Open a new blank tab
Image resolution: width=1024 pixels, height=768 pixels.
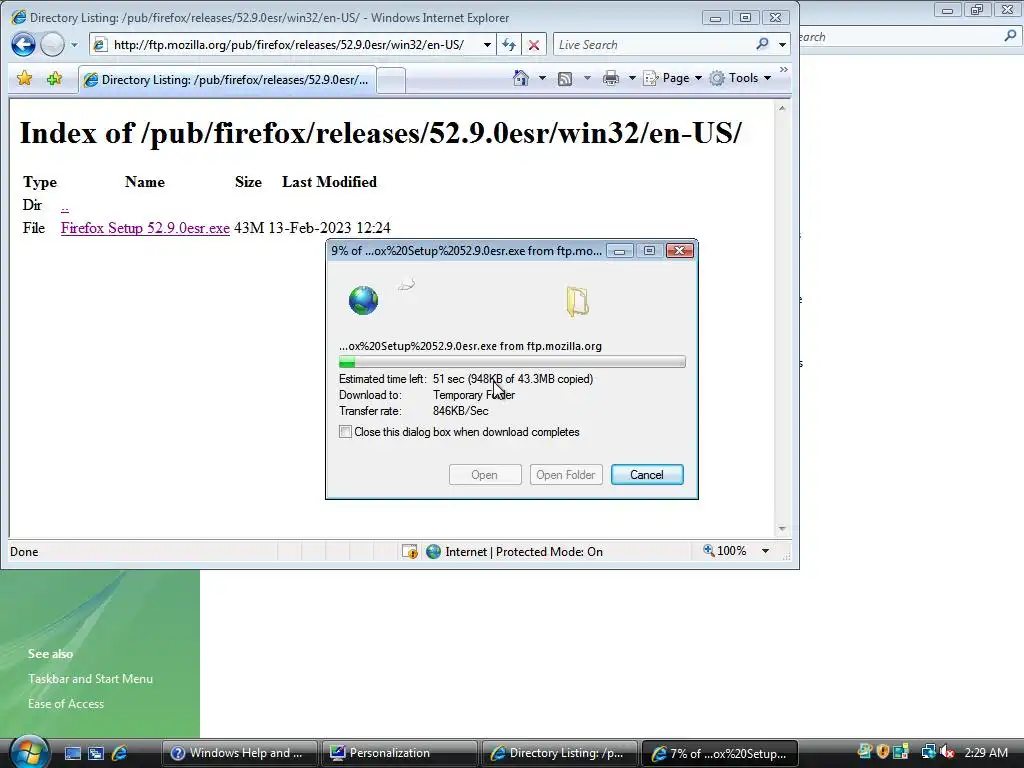coord(391,80)
